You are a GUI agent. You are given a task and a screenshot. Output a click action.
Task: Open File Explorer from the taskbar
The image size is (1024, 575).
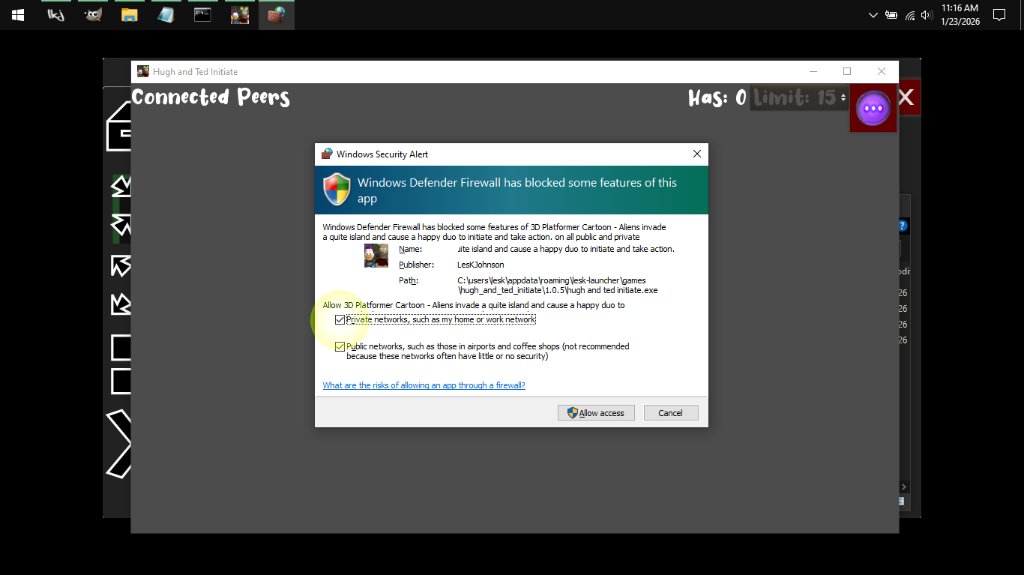[x=129, y=15]
